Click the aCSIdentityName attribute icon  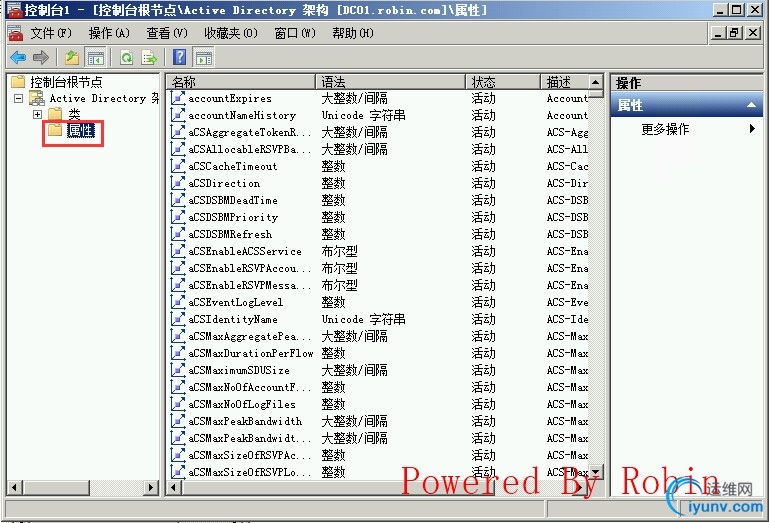(x=178, y=319)
